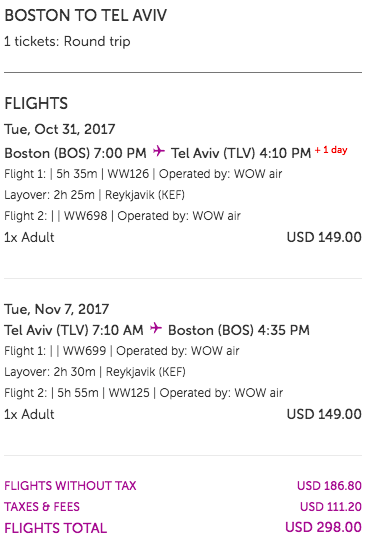Click FLIGHTS WITHOUT TAX label
Screen dimensions: 367x544
click(x=70, y=486)
